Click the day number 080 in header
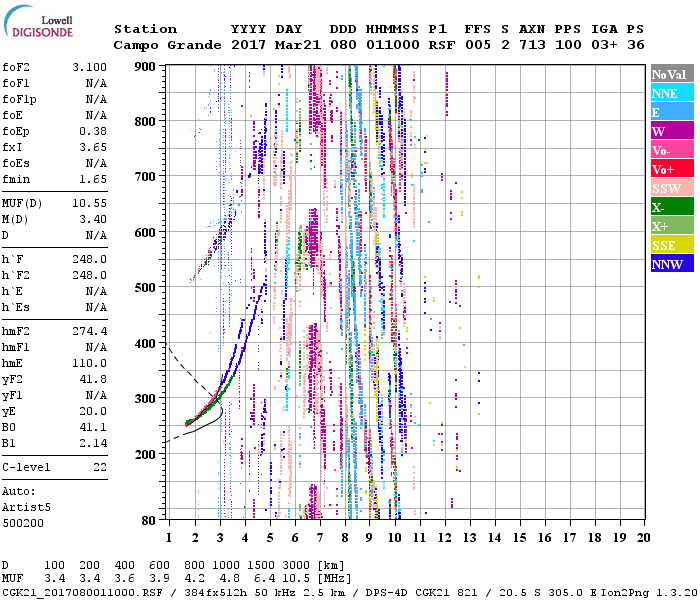This screenshot has width=700, height=600. (343, 45)
